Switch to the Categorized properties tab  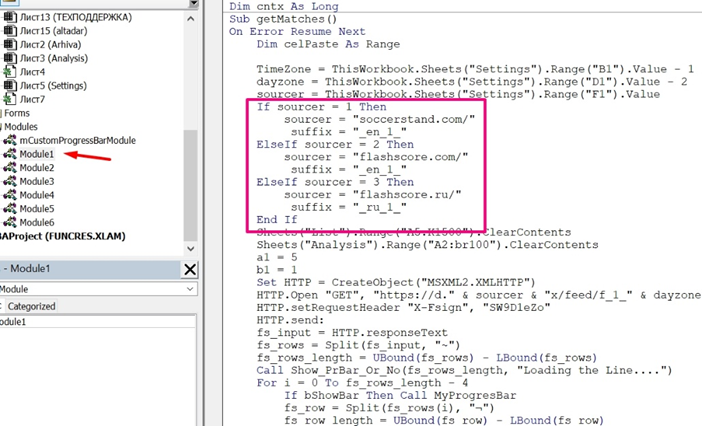[x=32, y=306]
